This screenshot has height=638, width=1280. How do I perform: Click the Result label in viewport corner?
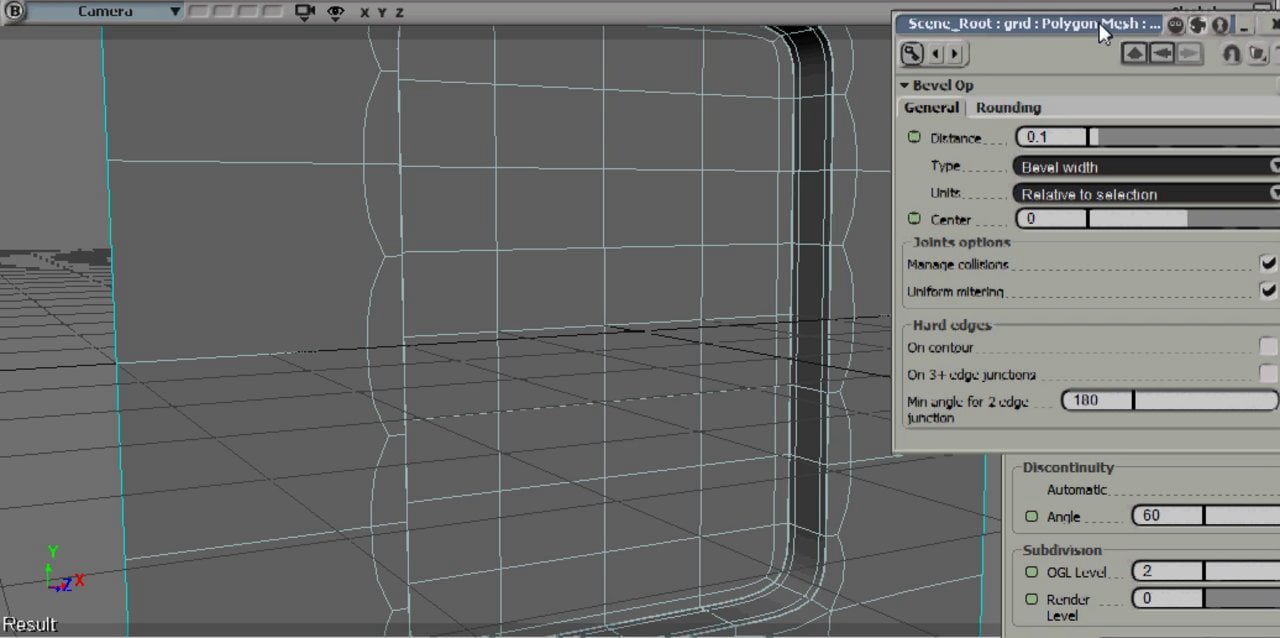tap(30, 624)
